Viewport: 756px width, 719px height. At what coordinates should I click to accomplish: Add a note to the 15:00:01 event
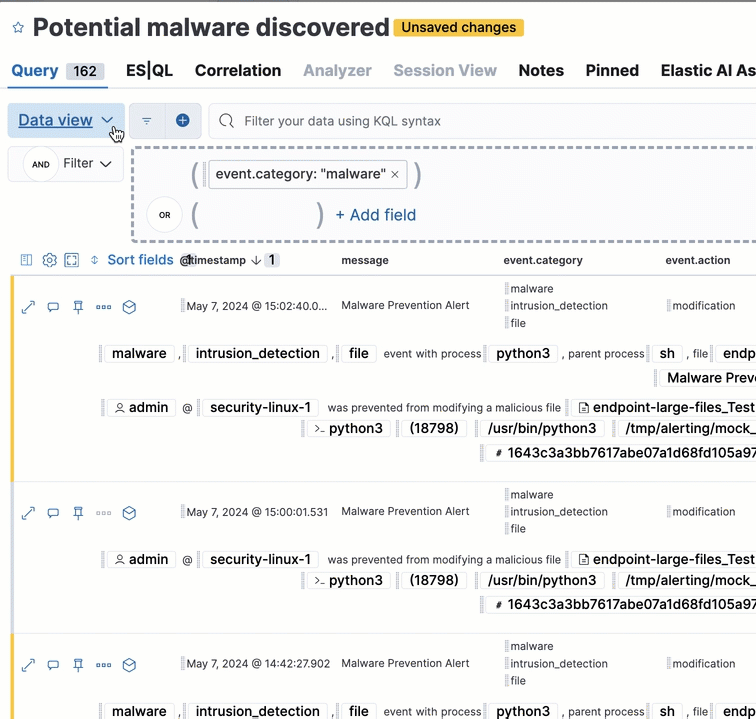point(53,513)
